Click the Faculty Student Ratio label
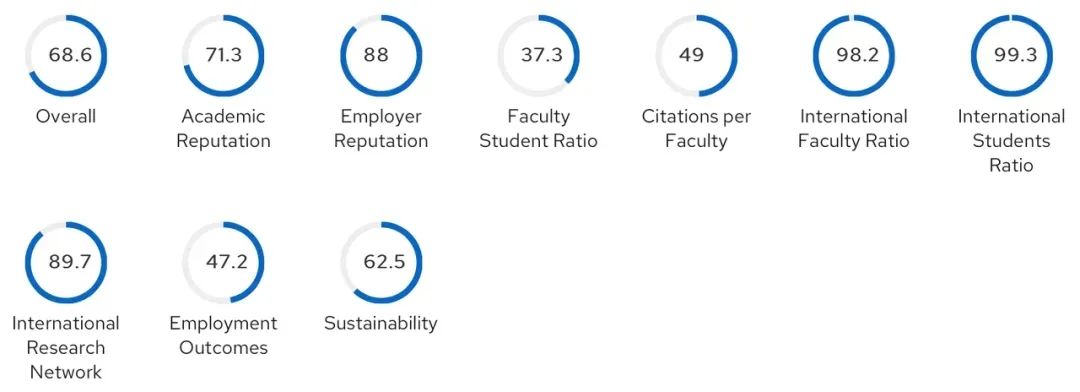This screenshot has width=1080, height=392. coord(539,129)
